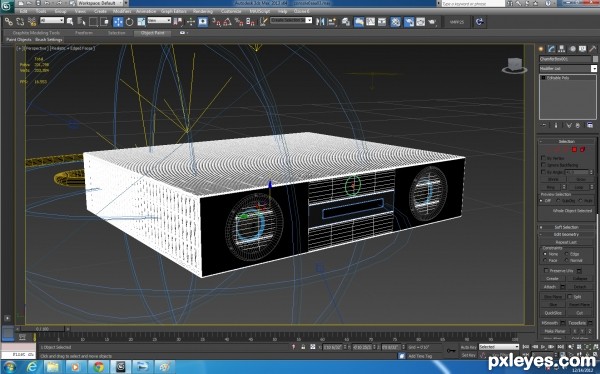Image resolution: width=600 pixels, height=374 pixels.
Task: Click the object color swatch beside name
Action: pyautogui.click(x=595, y=59)
